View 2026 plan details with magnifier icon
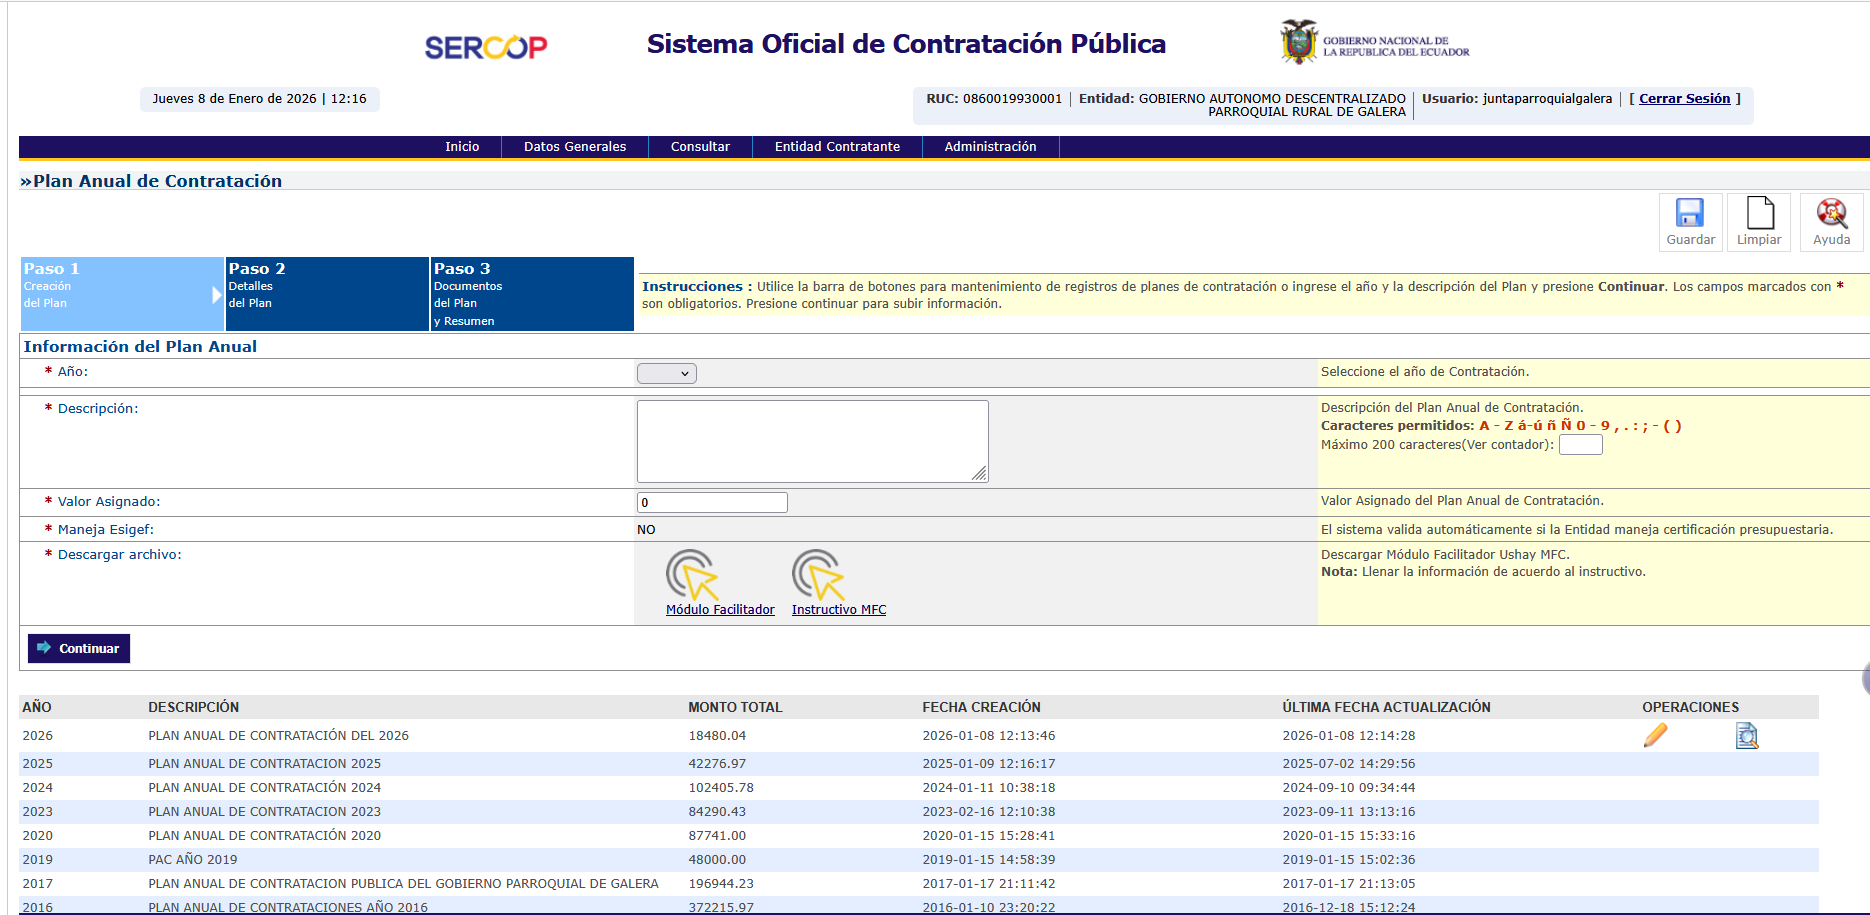 1746,736
